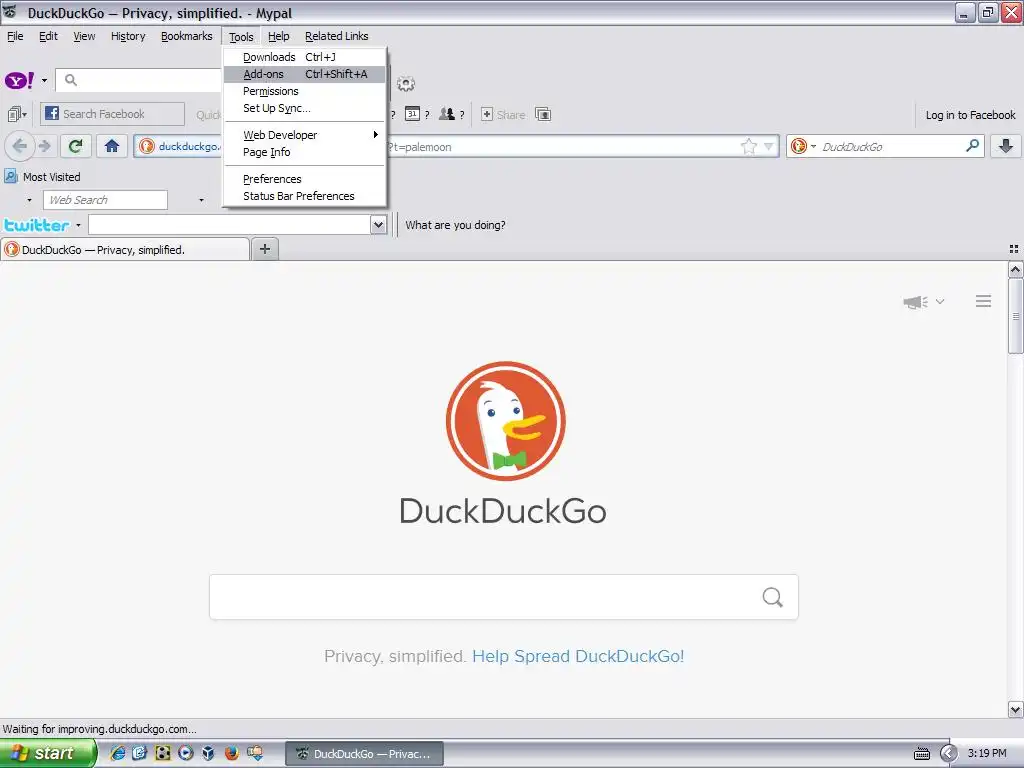This screenshot has width=1024, height=768.
Task: Click the Web Search toolbar field
Action: click(105, 200)
